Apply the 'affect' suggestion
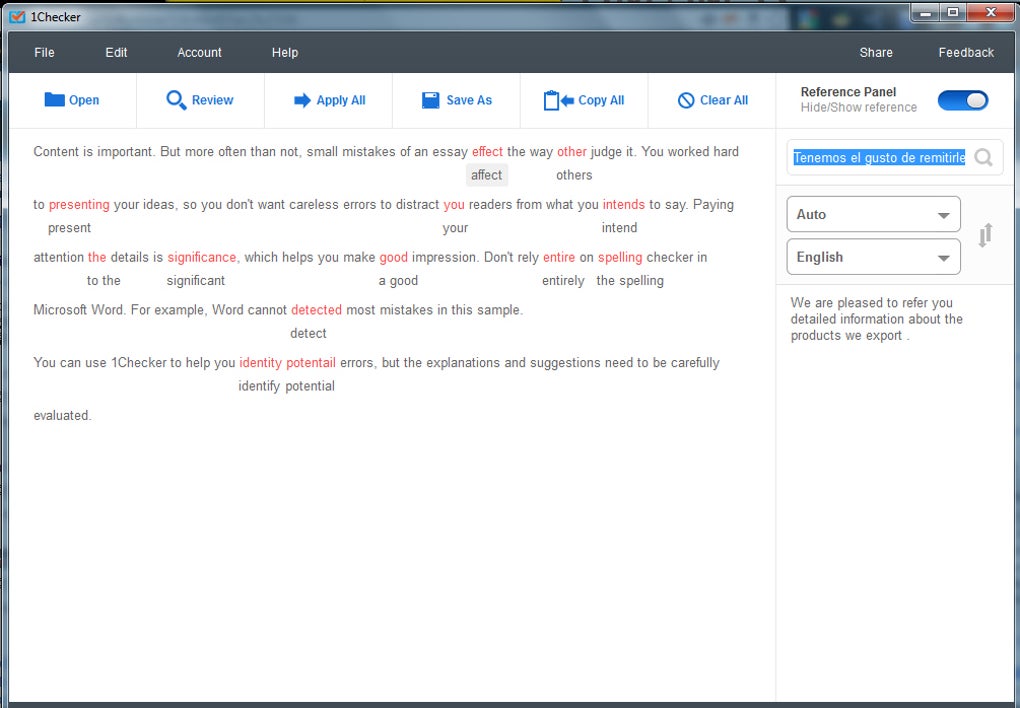The height and width of the screenshot is (708, 1020). pos(487,175)
